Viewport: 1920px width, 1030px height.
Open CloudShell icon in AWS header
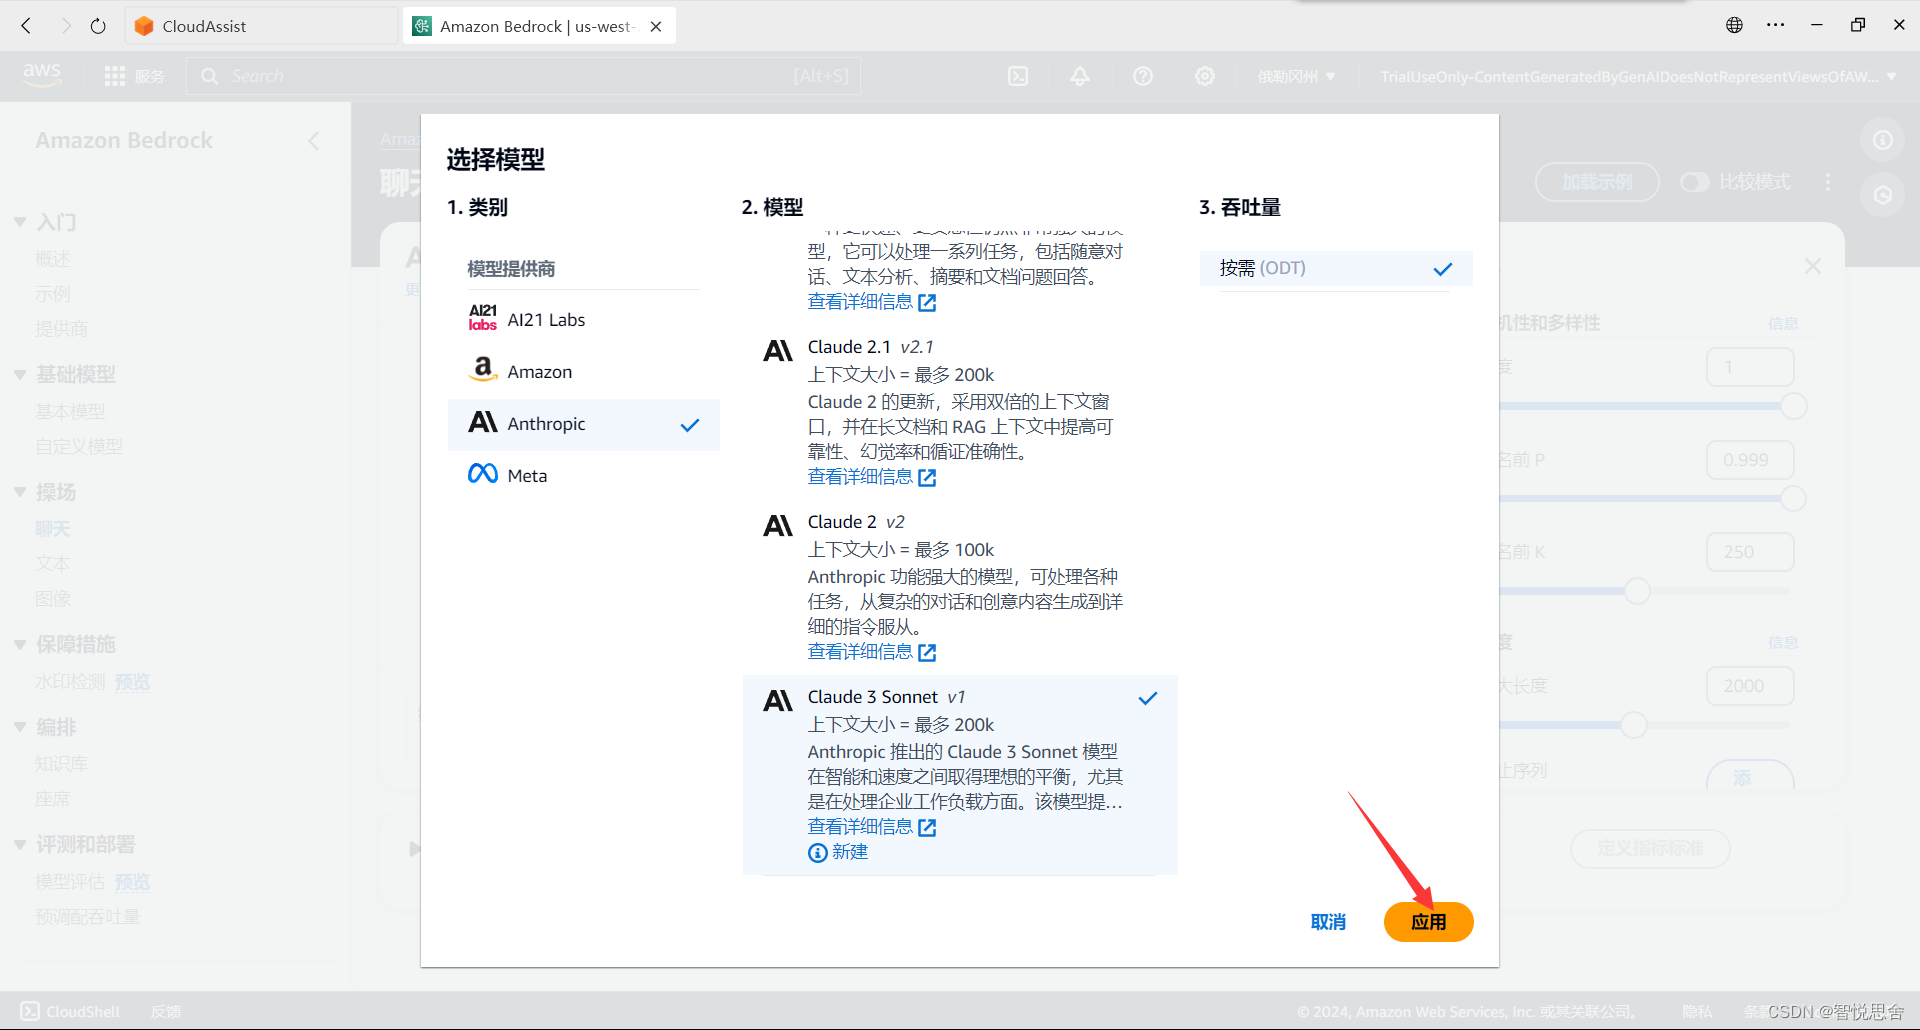(1018, 76)
